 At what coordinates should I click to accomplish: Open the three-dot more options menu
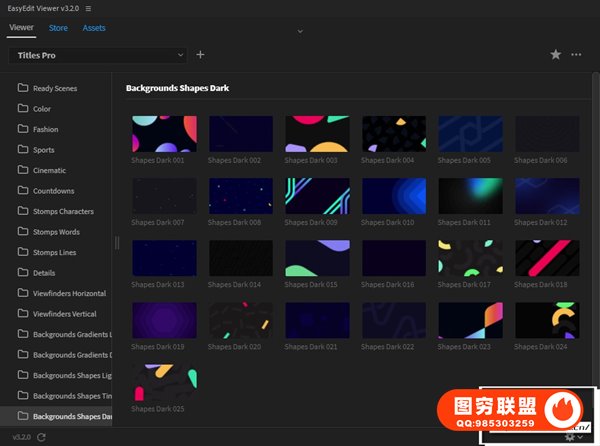click(576, 55)
